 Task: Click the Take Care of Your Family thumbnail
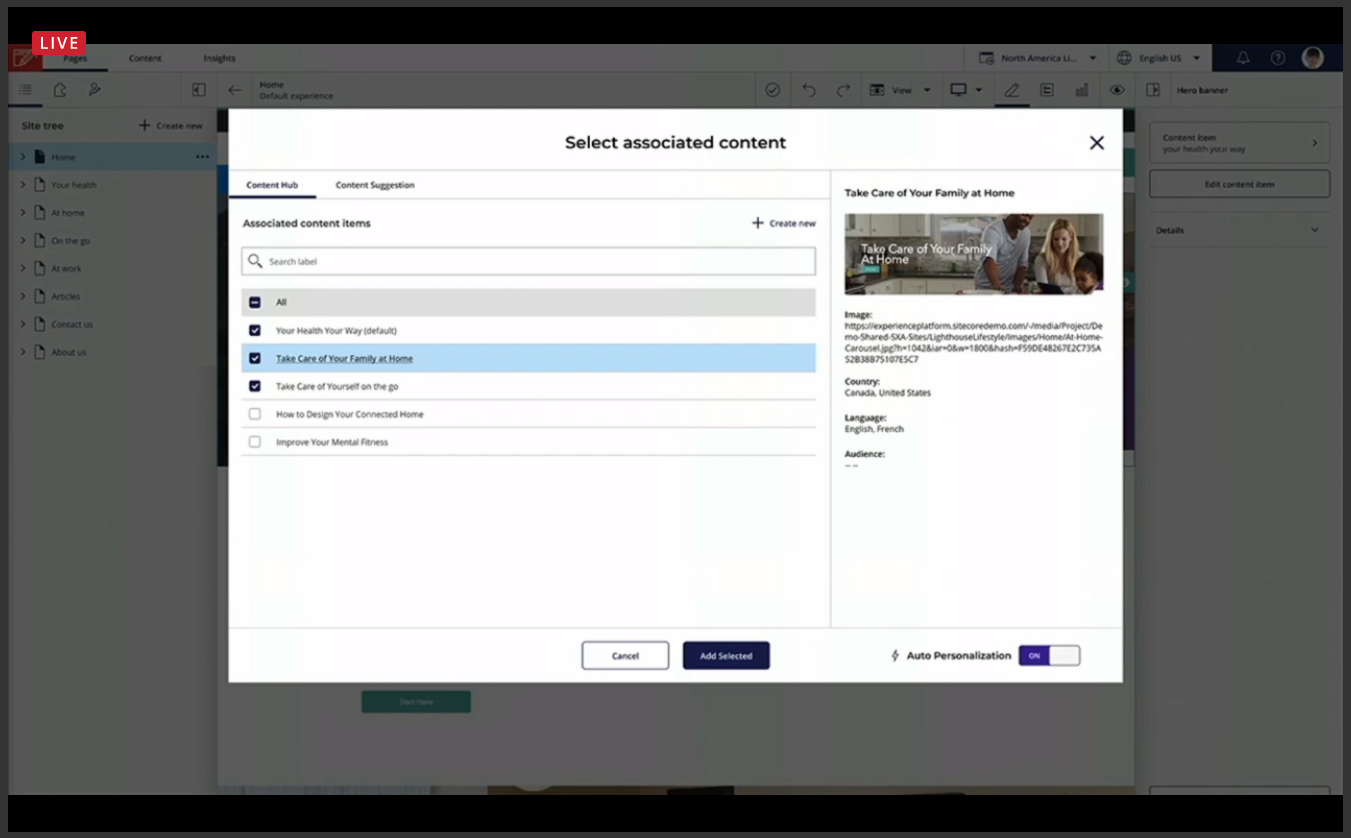(x=974, y=254)
